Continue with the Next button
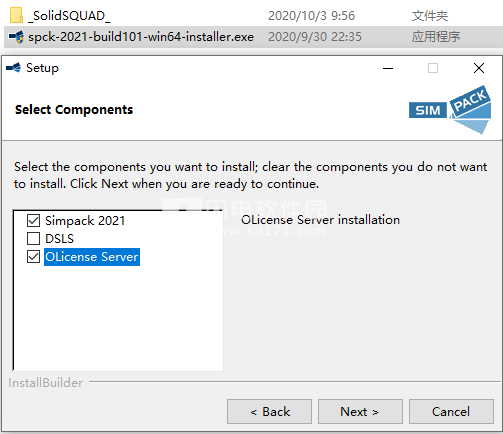This screenshot has width=503, height=434. 360,412
